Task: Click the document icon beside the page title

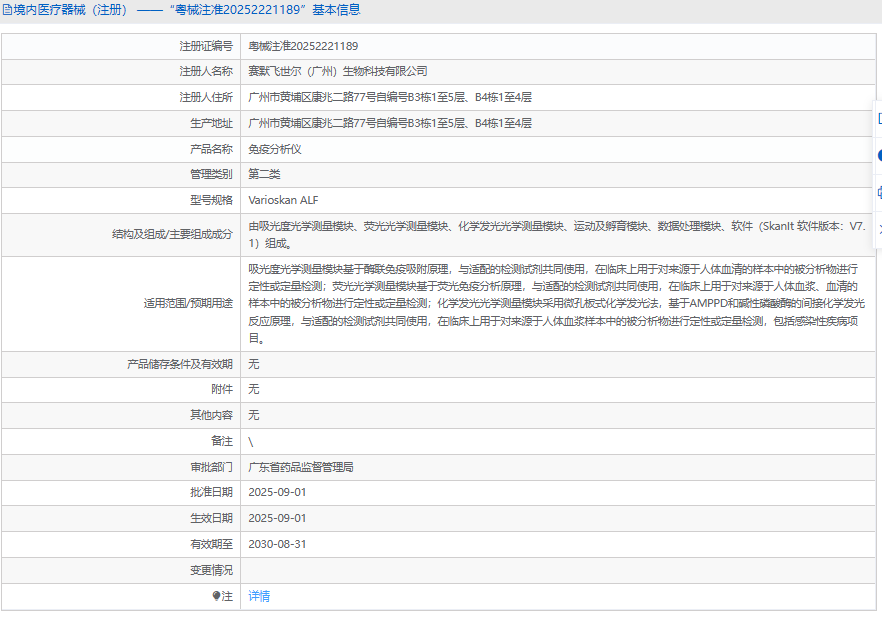Action: [x=9, y=10]
